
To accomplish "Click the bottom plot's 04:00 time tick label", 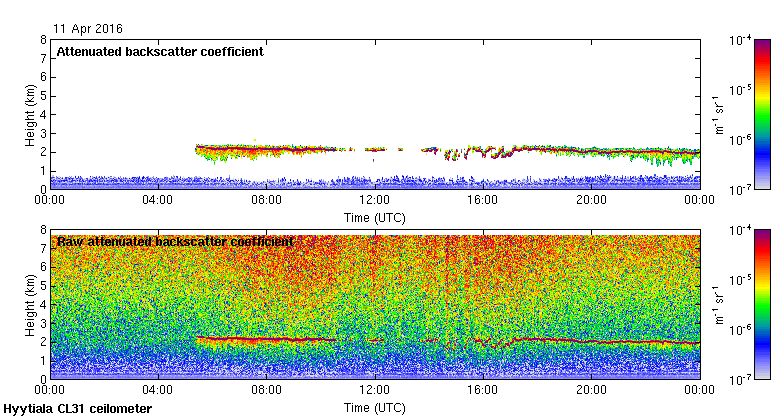I will (158, 390).
